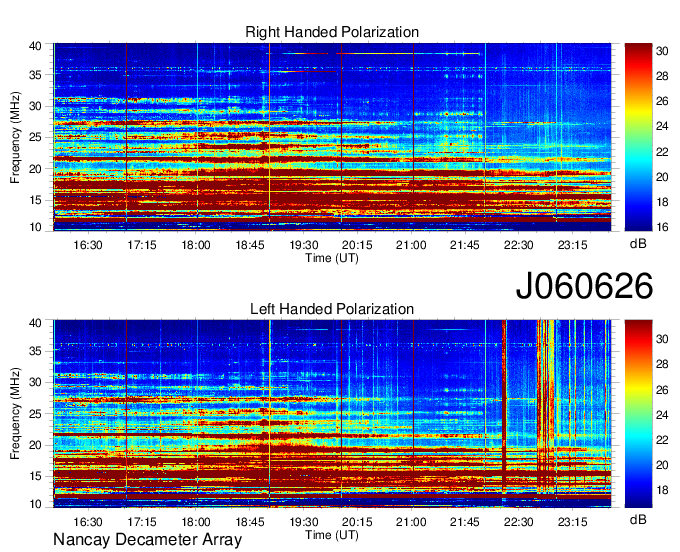
Task: Click the 10 MHz frequency tick of Right Handed plot
Action: click(x=36, y=227)
